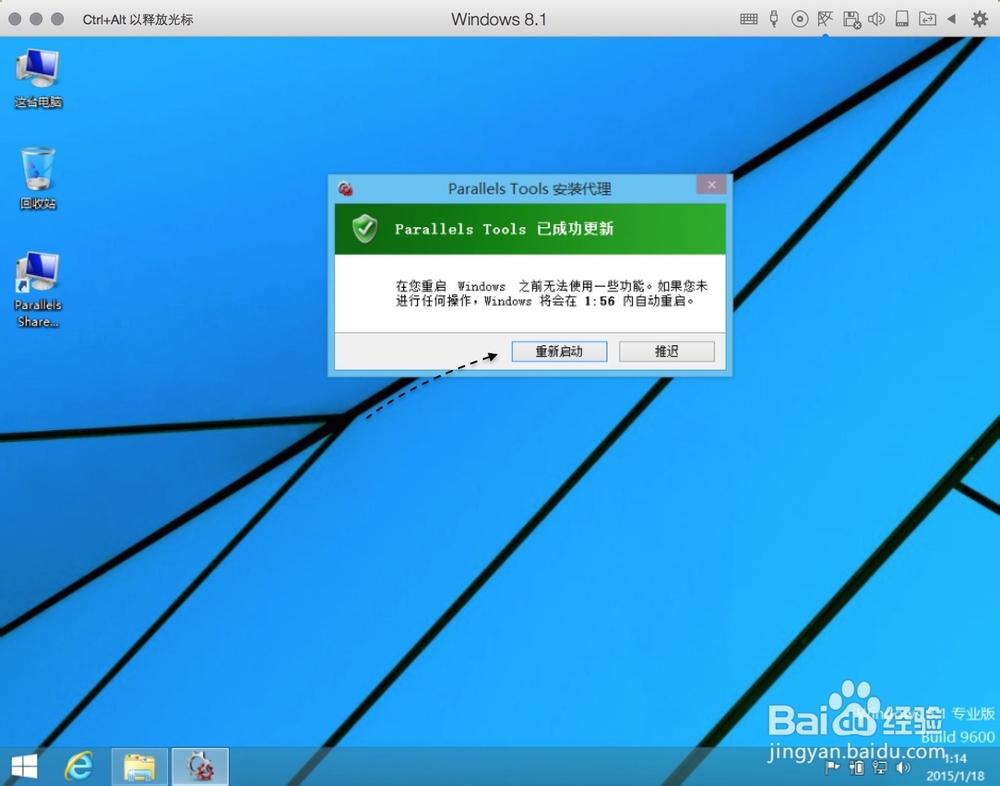Click the macOS minimize window button
Viewport: 1000px width, 786px height.
pos(36,19)
